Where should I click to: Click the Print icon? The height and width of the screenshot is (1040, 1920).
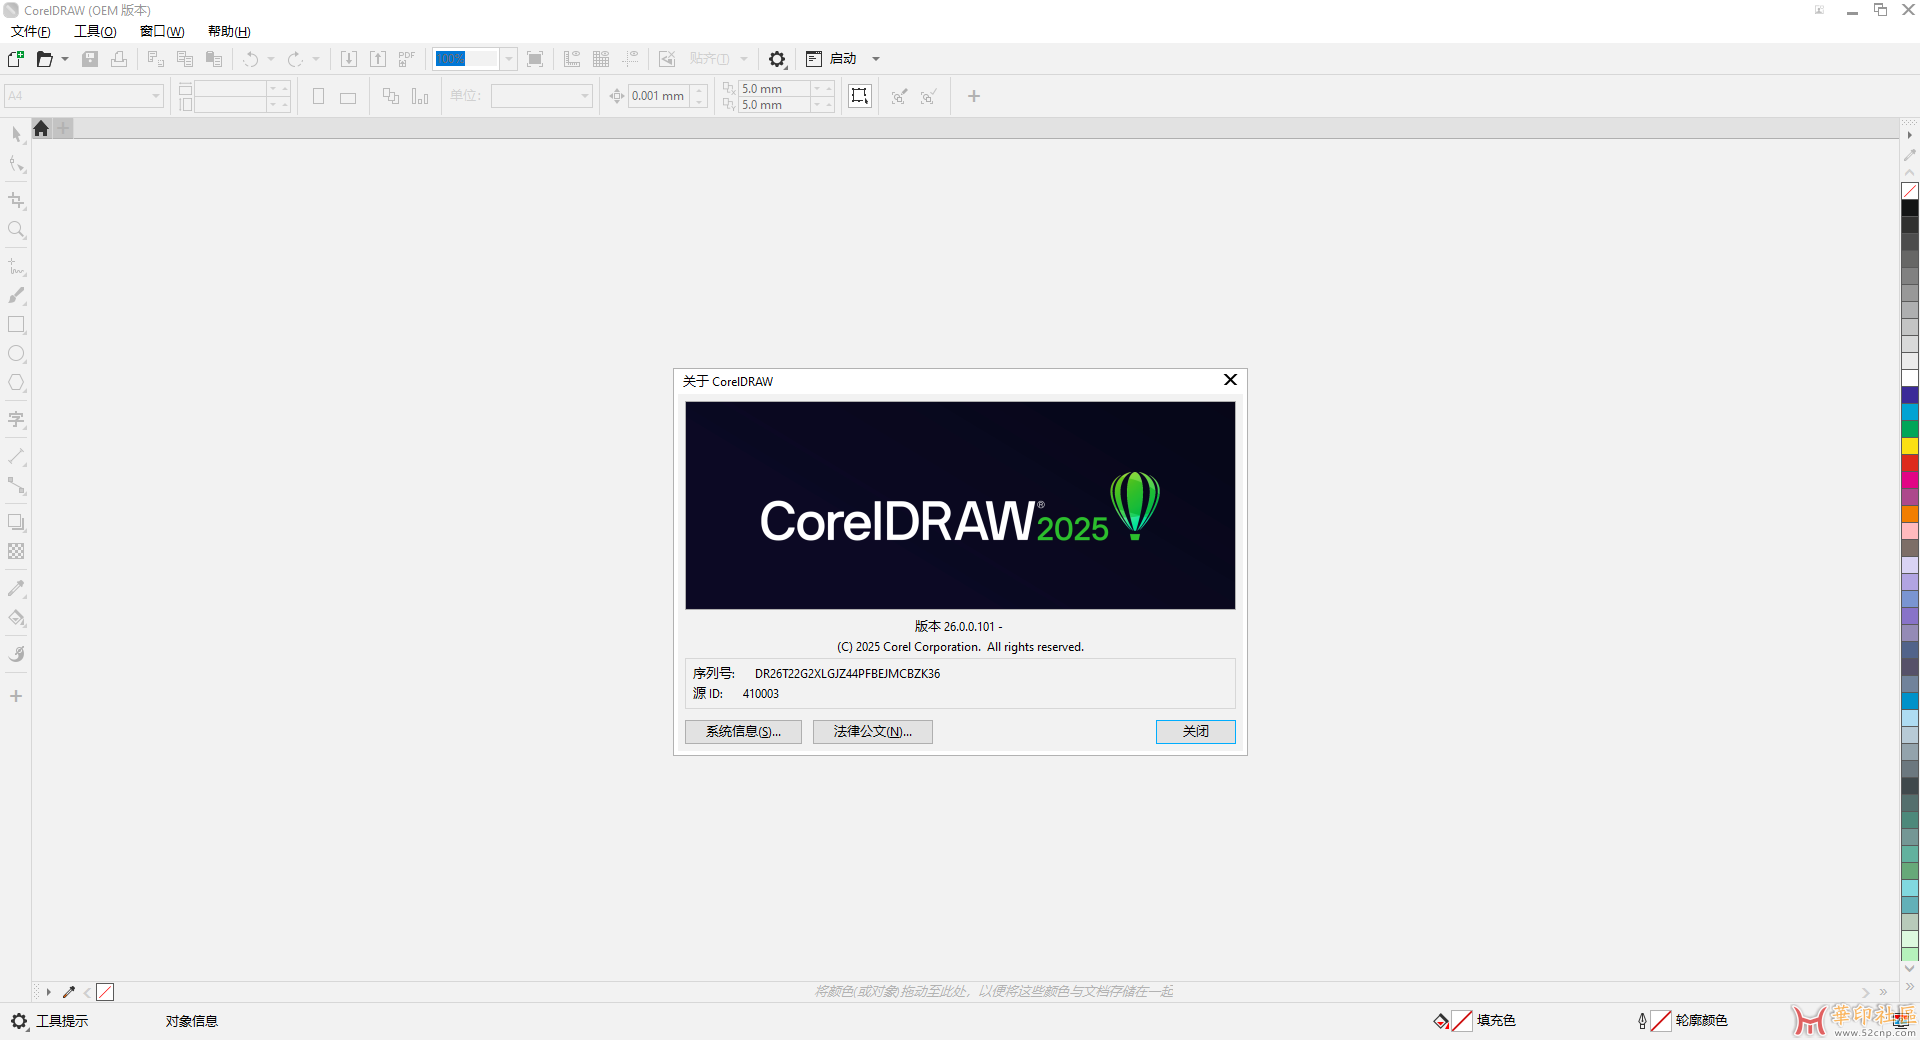coord(119,59)
